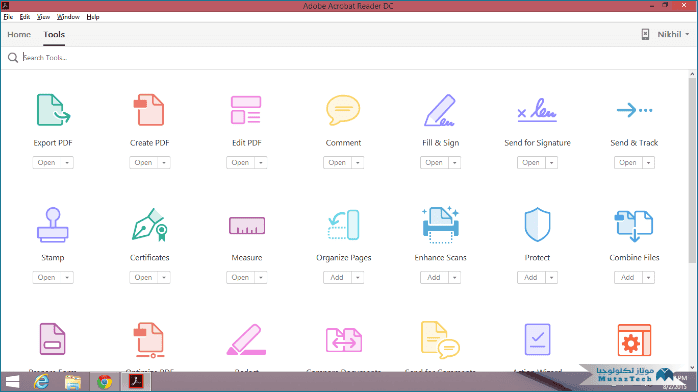Select the Stamp tool icon
Screen dimensions: 698x392
pos(53,225)
